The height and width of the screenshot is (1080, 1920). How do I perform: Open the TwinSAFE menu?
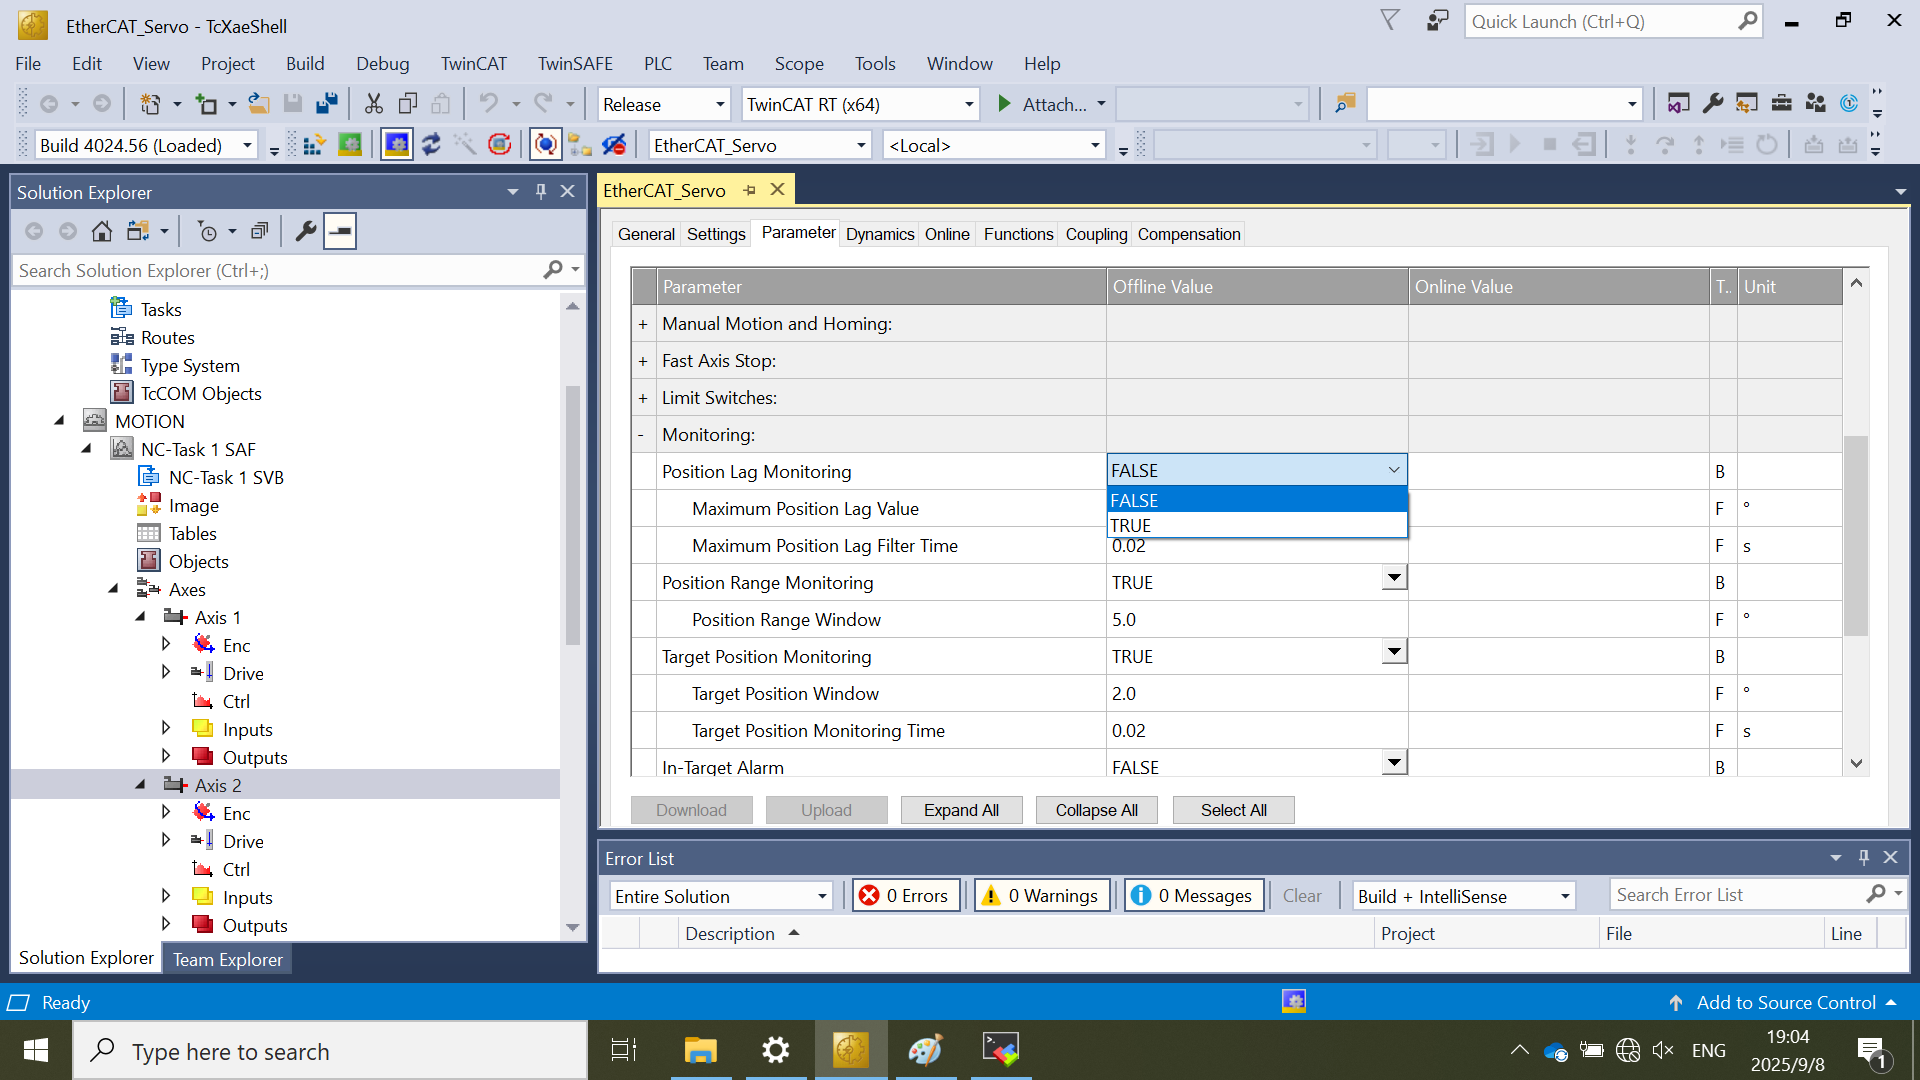pyautogui.click(x=575, y=64)
